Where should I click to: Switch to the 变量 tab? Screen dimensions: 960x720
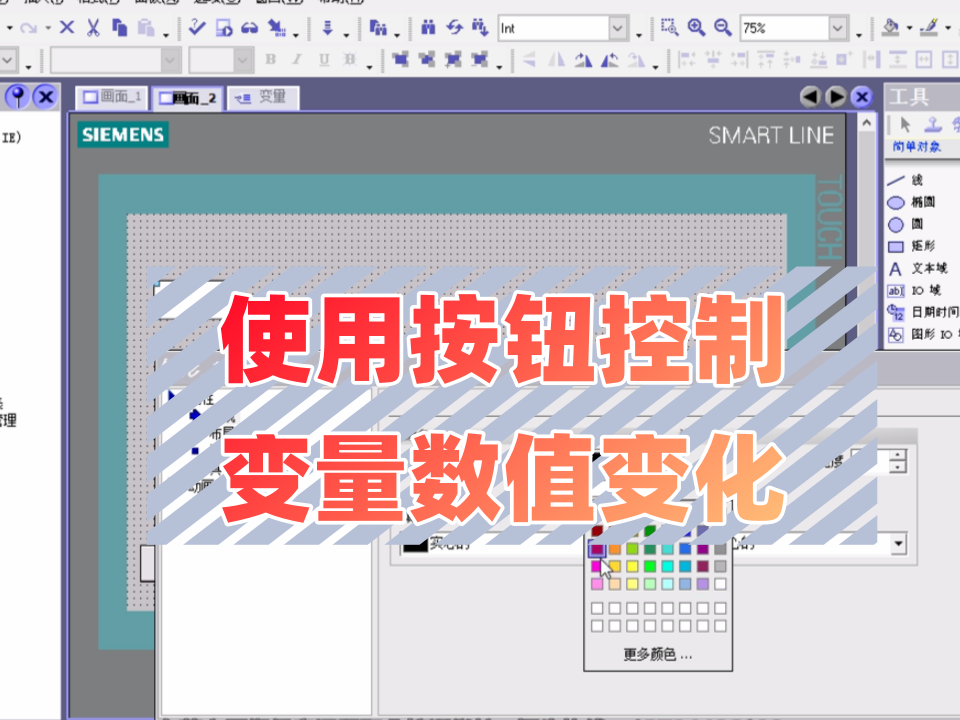[263, 97]
